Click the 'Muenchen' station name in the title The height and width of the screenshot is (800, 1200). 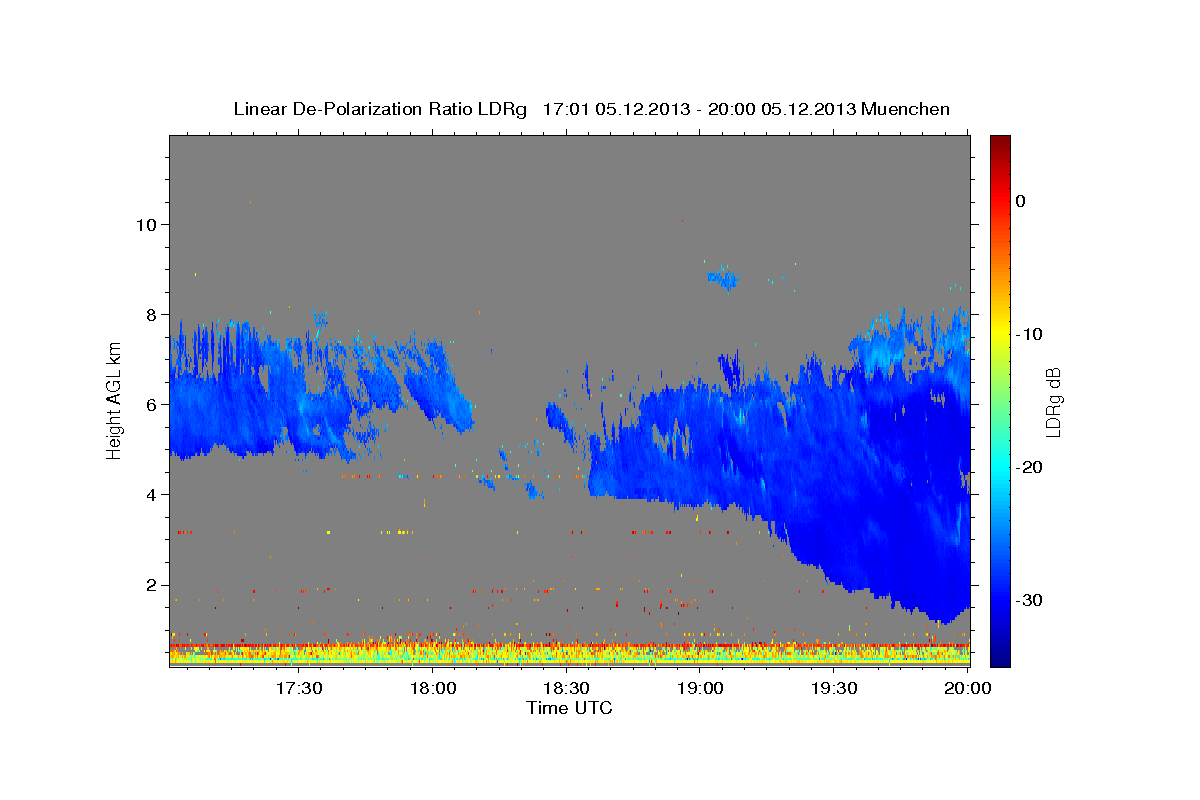tap(906, 109)
